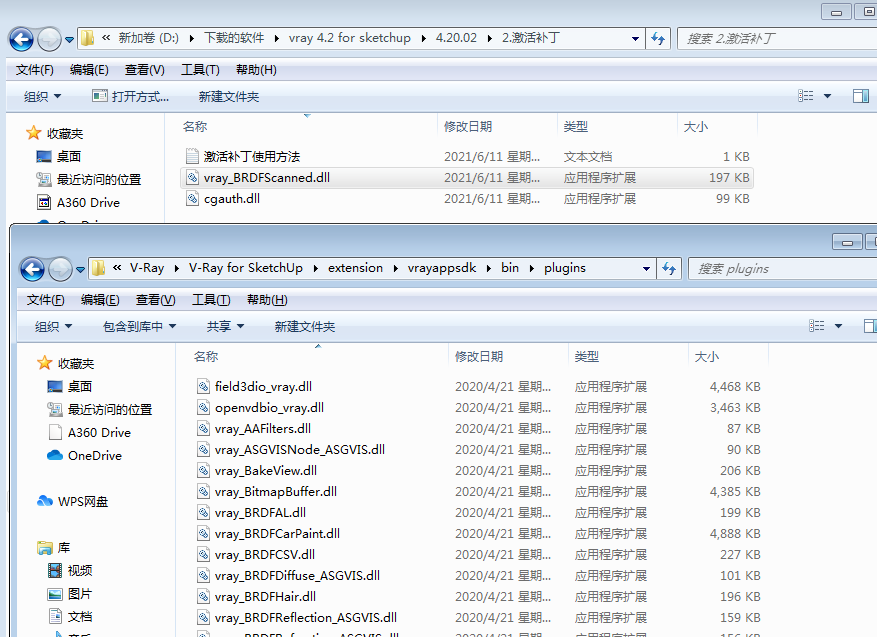877x637 pixels.
Task: Click the preview pane icon in the 2.激活补丁 window
Action: coord(861,96)
